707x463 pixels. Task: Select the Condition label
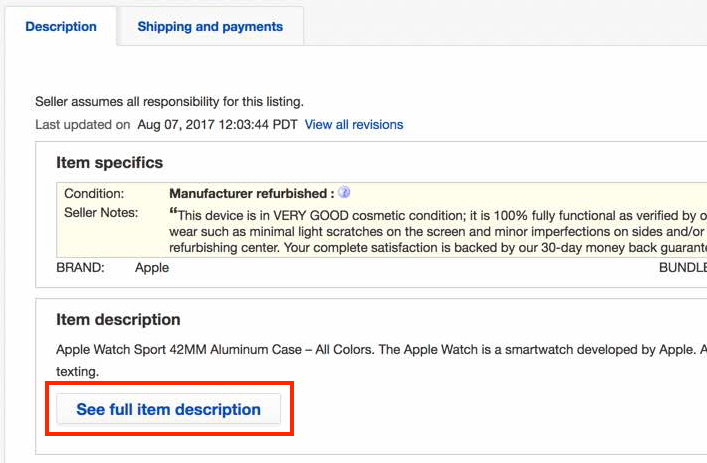click(94, 193)
